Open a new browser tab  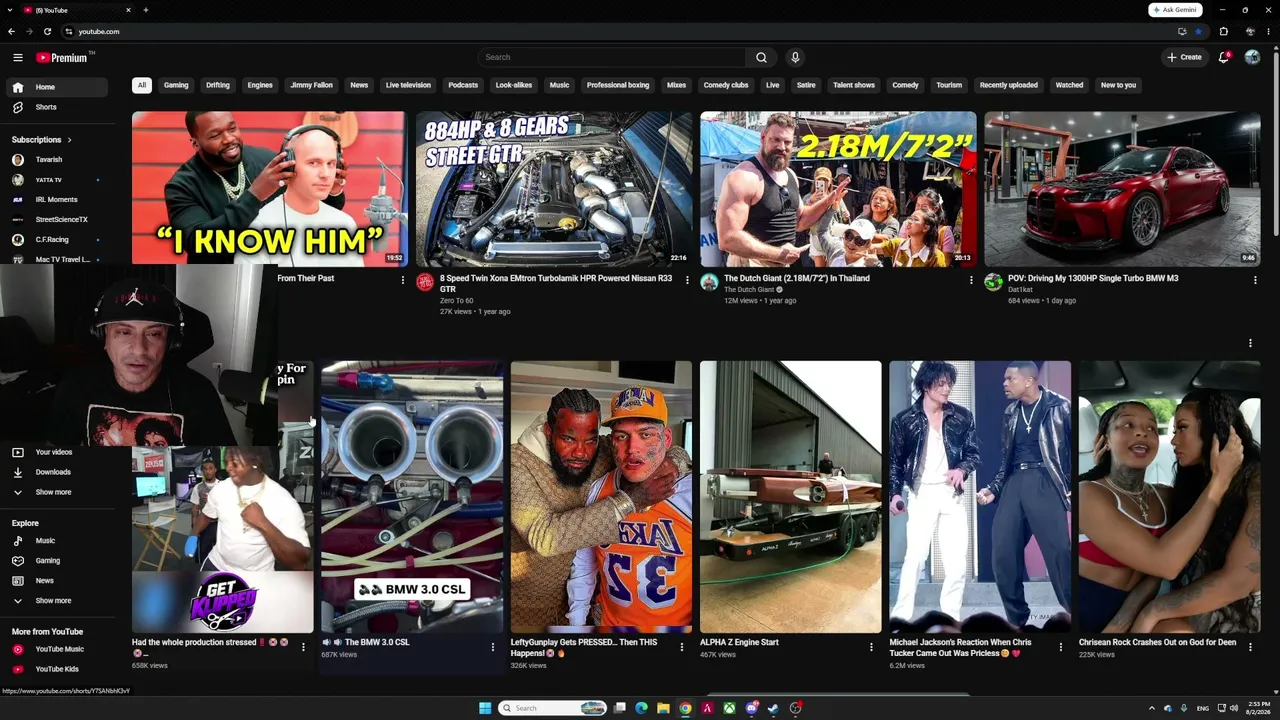coord(145,10)
